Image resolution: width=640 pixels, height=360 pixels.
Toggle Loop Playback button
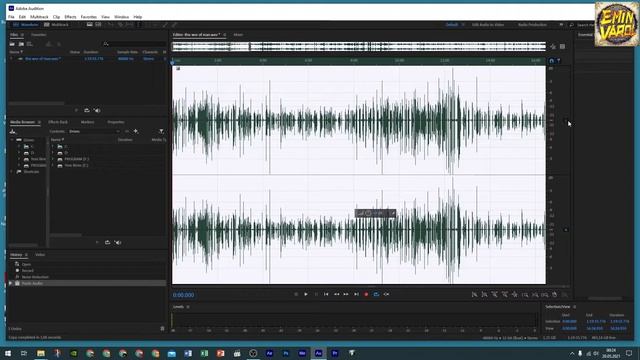pos(376,294)
